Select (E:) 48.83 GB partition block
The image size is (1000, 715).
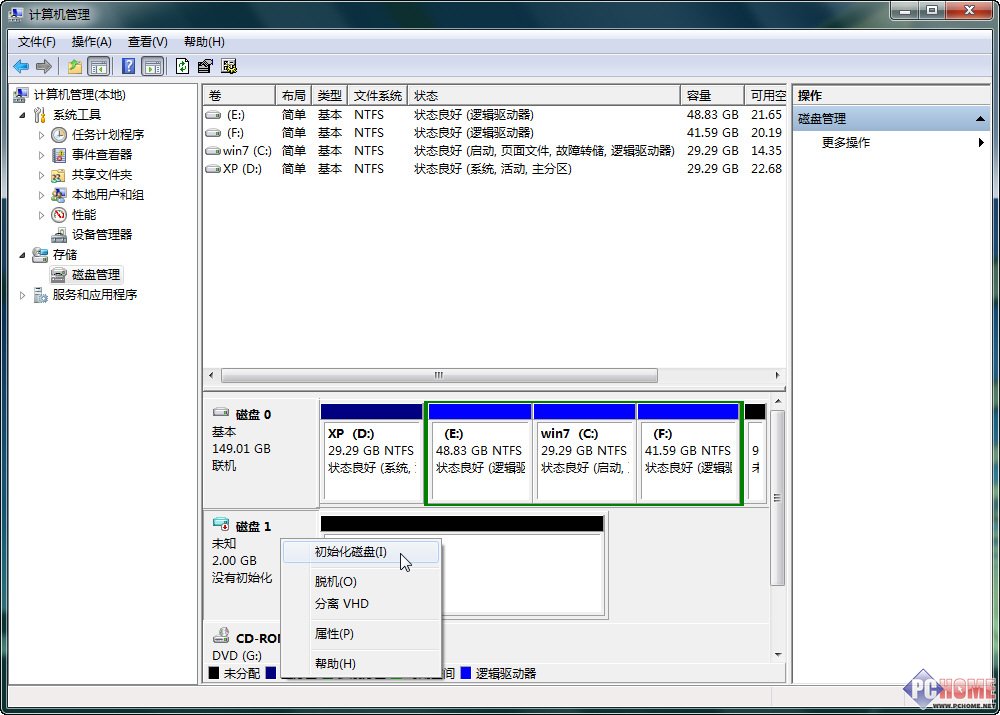click(x=480, y=453)
